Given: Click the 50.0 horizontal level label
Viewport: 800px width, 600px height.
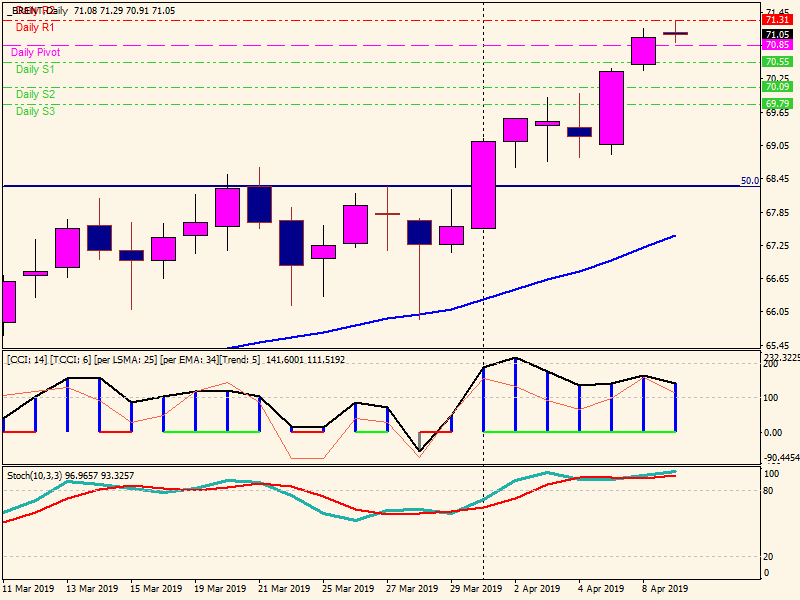Looking at the screenshot, I should coord(748,181).
